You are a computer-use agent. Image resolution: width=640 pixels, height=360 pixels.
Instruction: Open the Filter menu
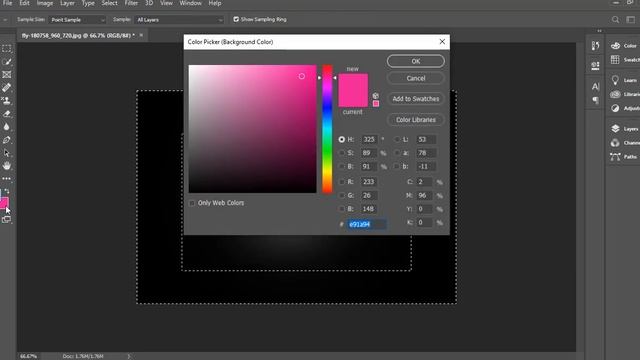point(131,3)
